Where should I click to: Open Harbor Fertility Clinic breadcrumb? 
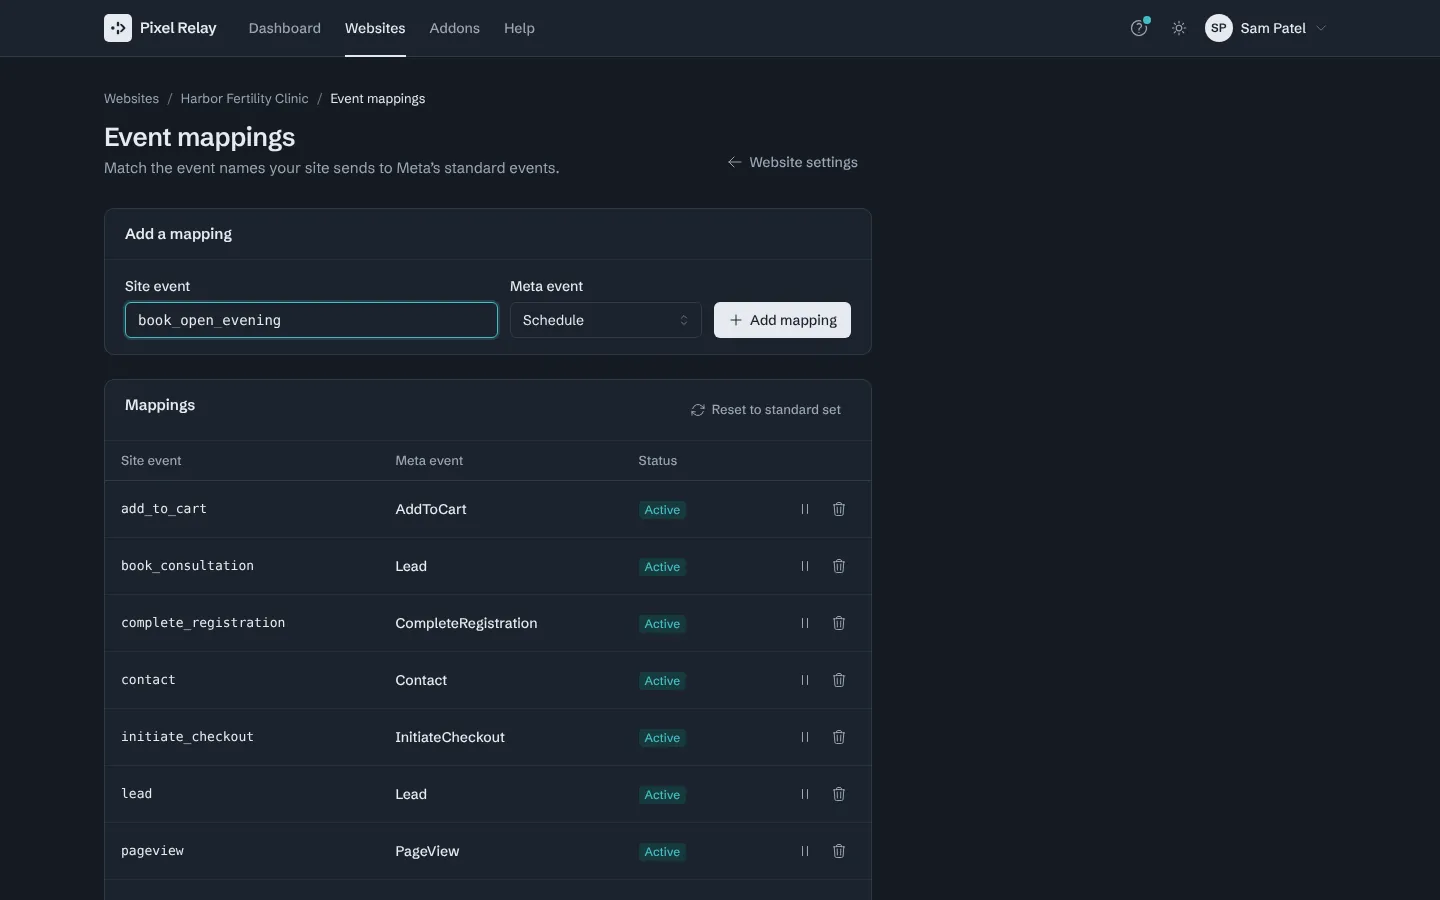click(244, 98)
